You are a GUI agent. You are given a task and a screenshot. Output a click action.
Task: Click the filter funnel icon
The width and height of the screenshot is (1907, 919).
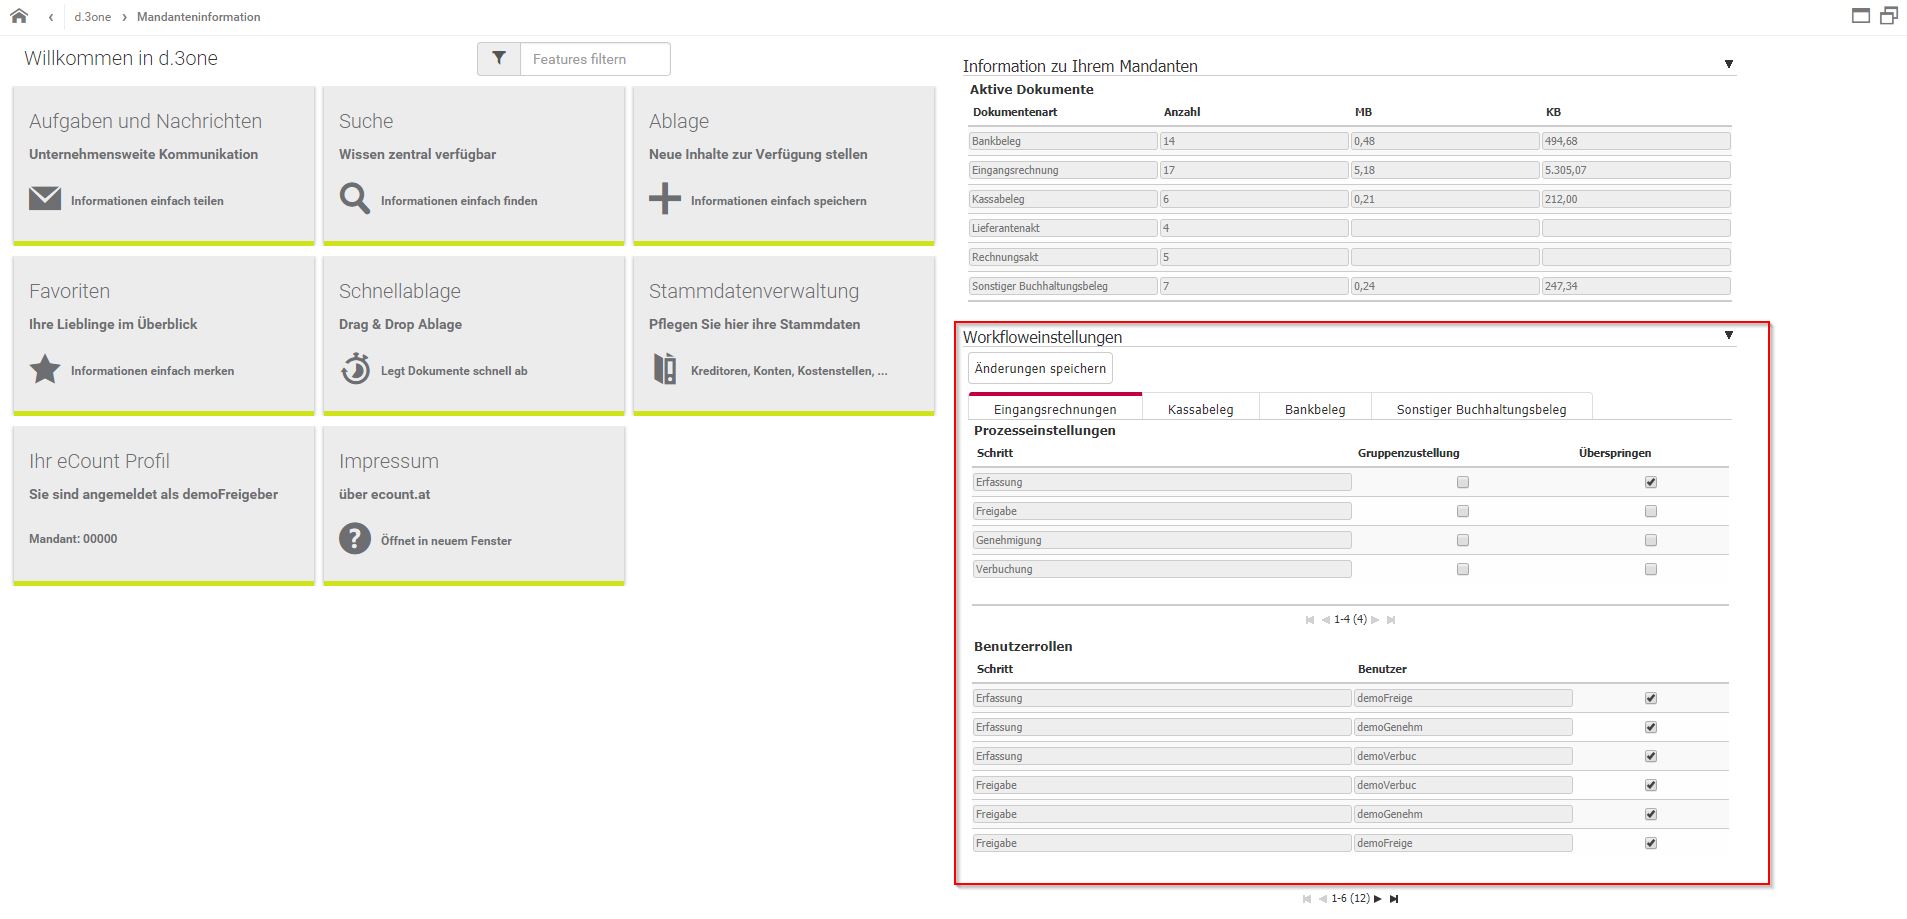point(499,59)
